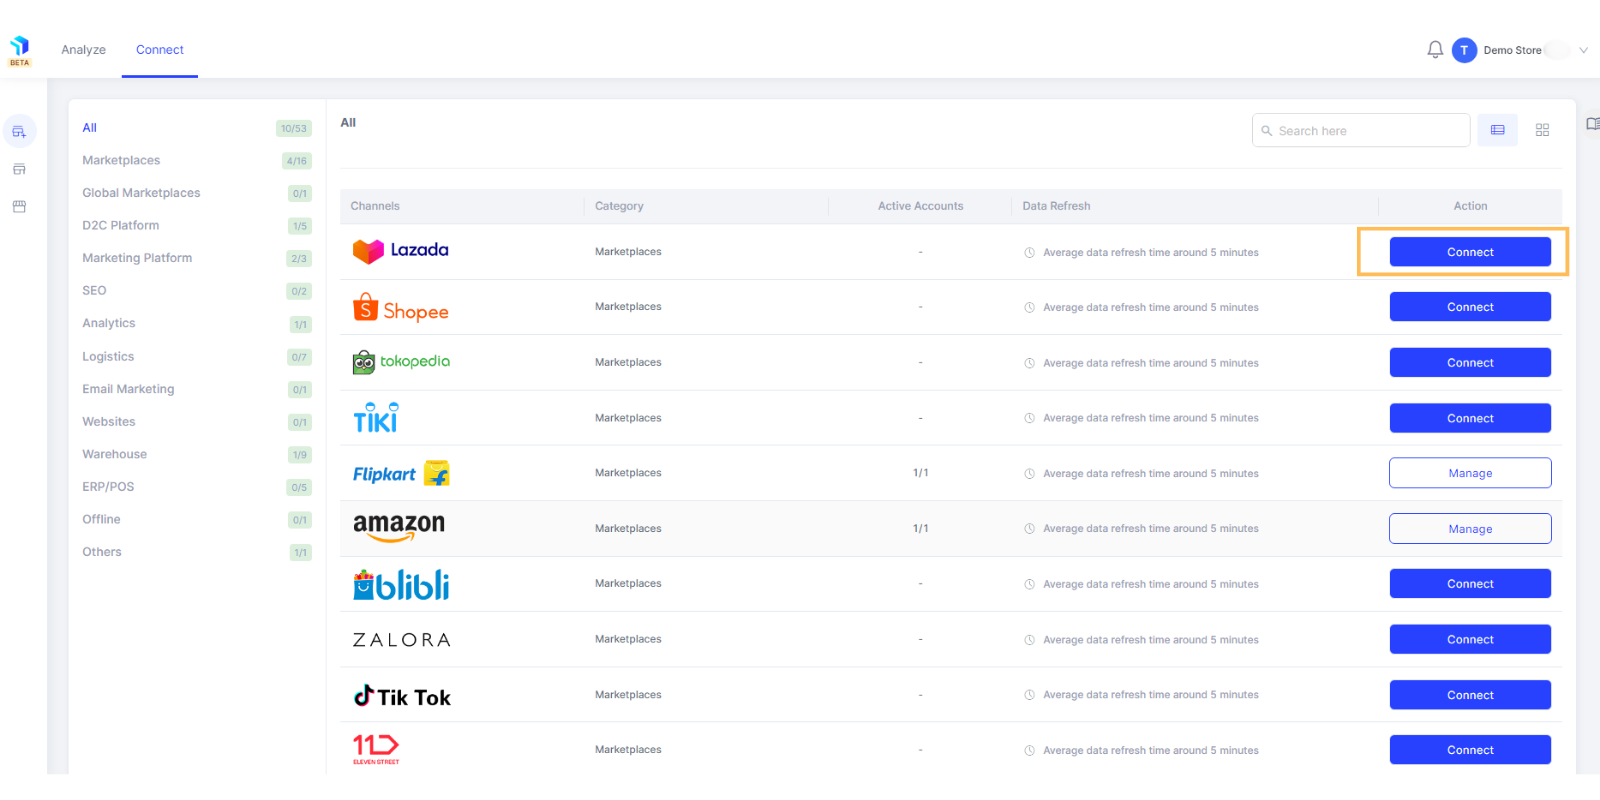Screen dimensions: 1600x800
Task: Click the 10/53 count badge beside All
Action: tap(294, 128)
